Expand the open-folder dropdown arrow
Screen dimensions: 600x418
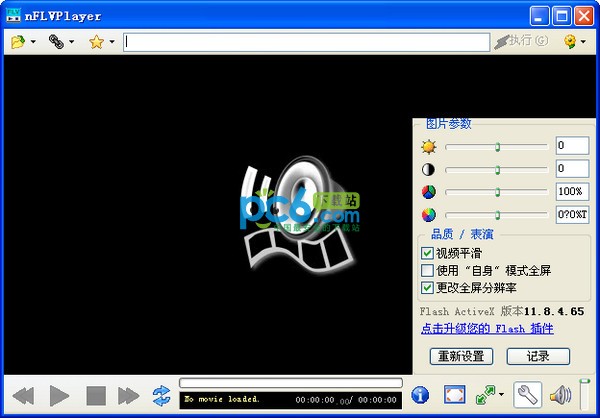[33, 42]
